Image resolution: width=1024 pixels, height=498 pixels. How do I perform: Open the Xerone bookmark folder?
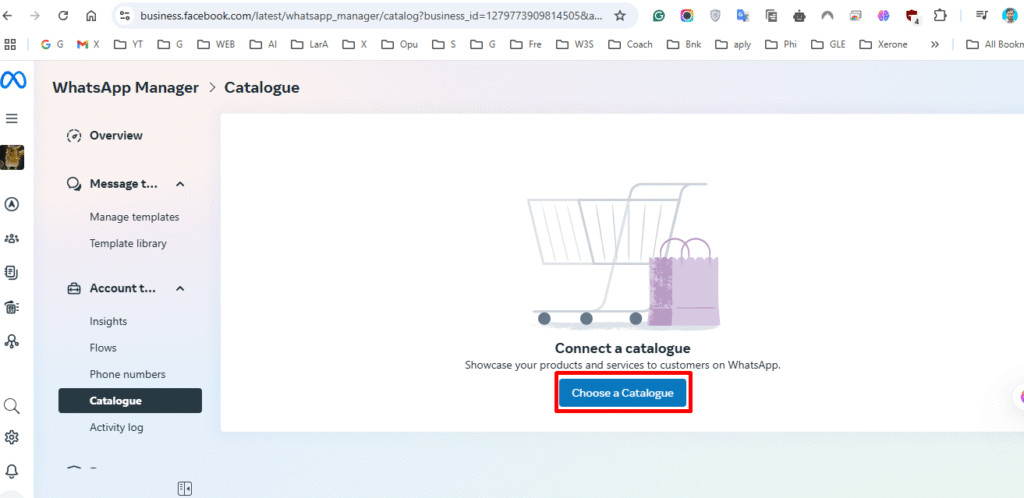tap(884, 44)
